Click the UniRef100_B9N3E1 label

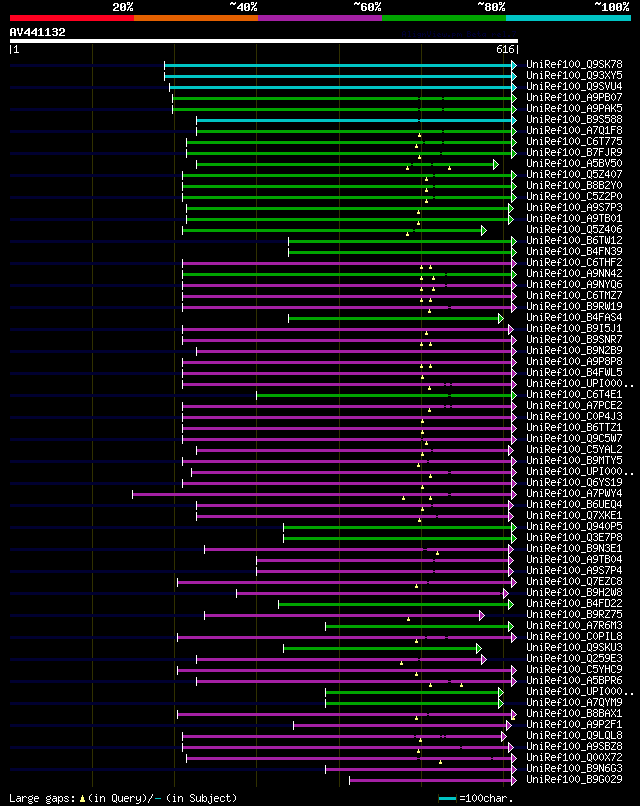[x=574, y=548]
